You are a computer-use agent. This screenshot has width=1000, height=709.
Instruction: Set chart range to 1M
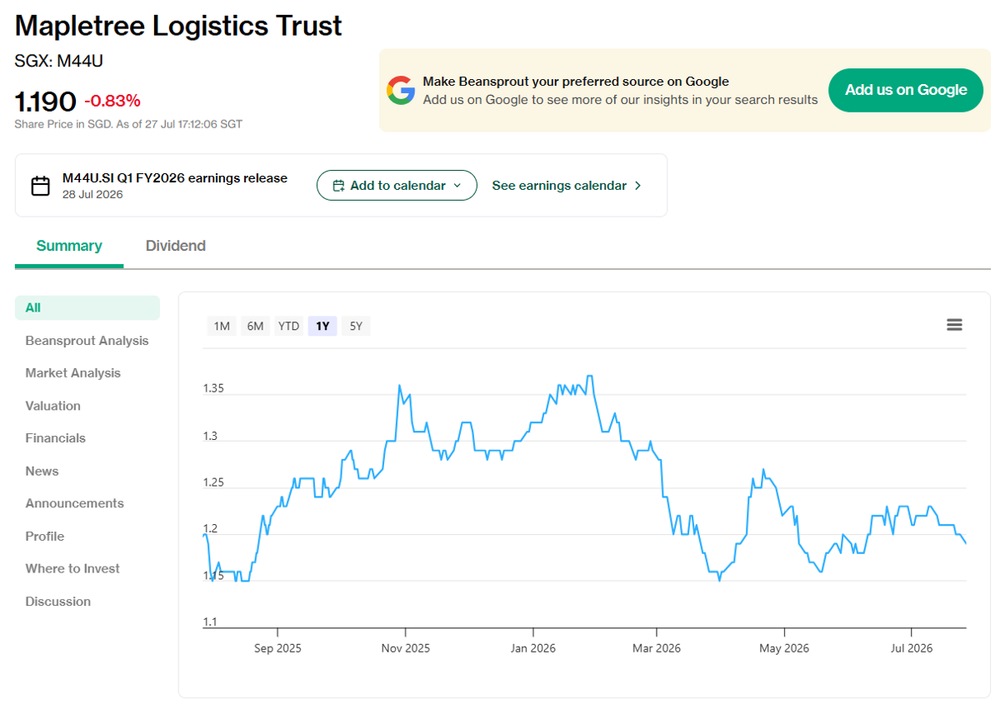(x=222, y=326)
